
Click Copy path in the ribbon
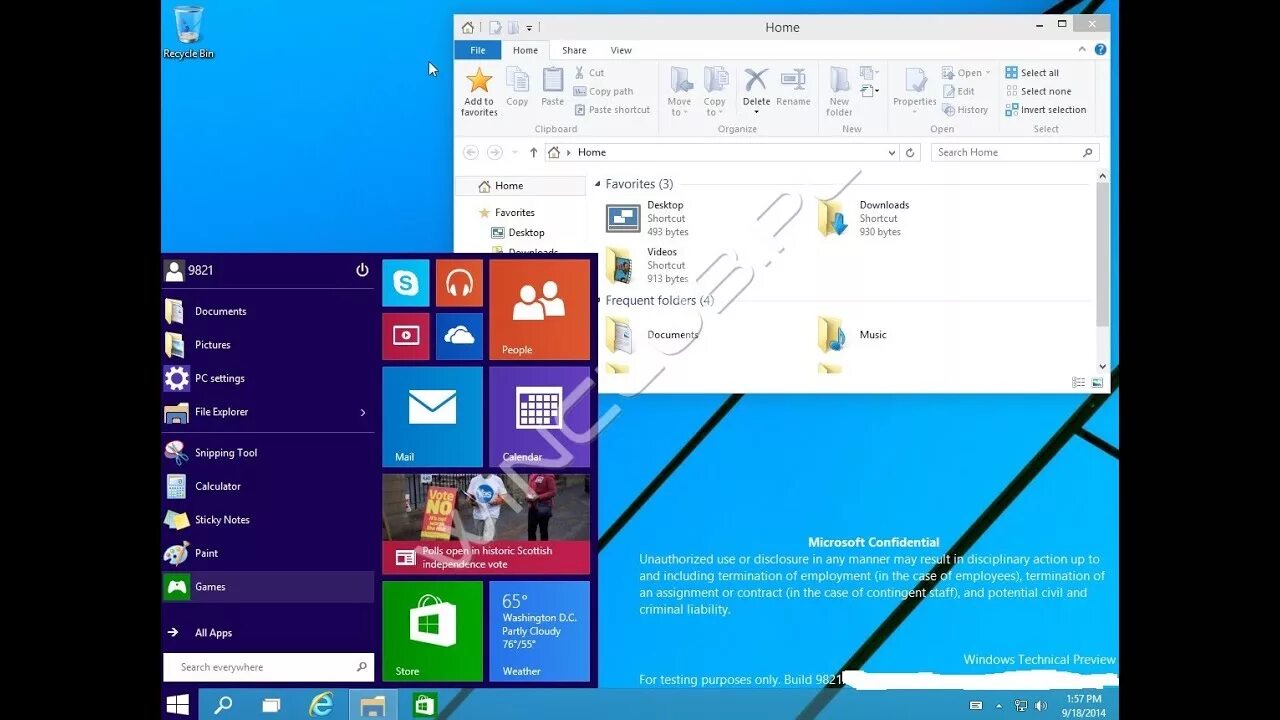pos(603,91)
